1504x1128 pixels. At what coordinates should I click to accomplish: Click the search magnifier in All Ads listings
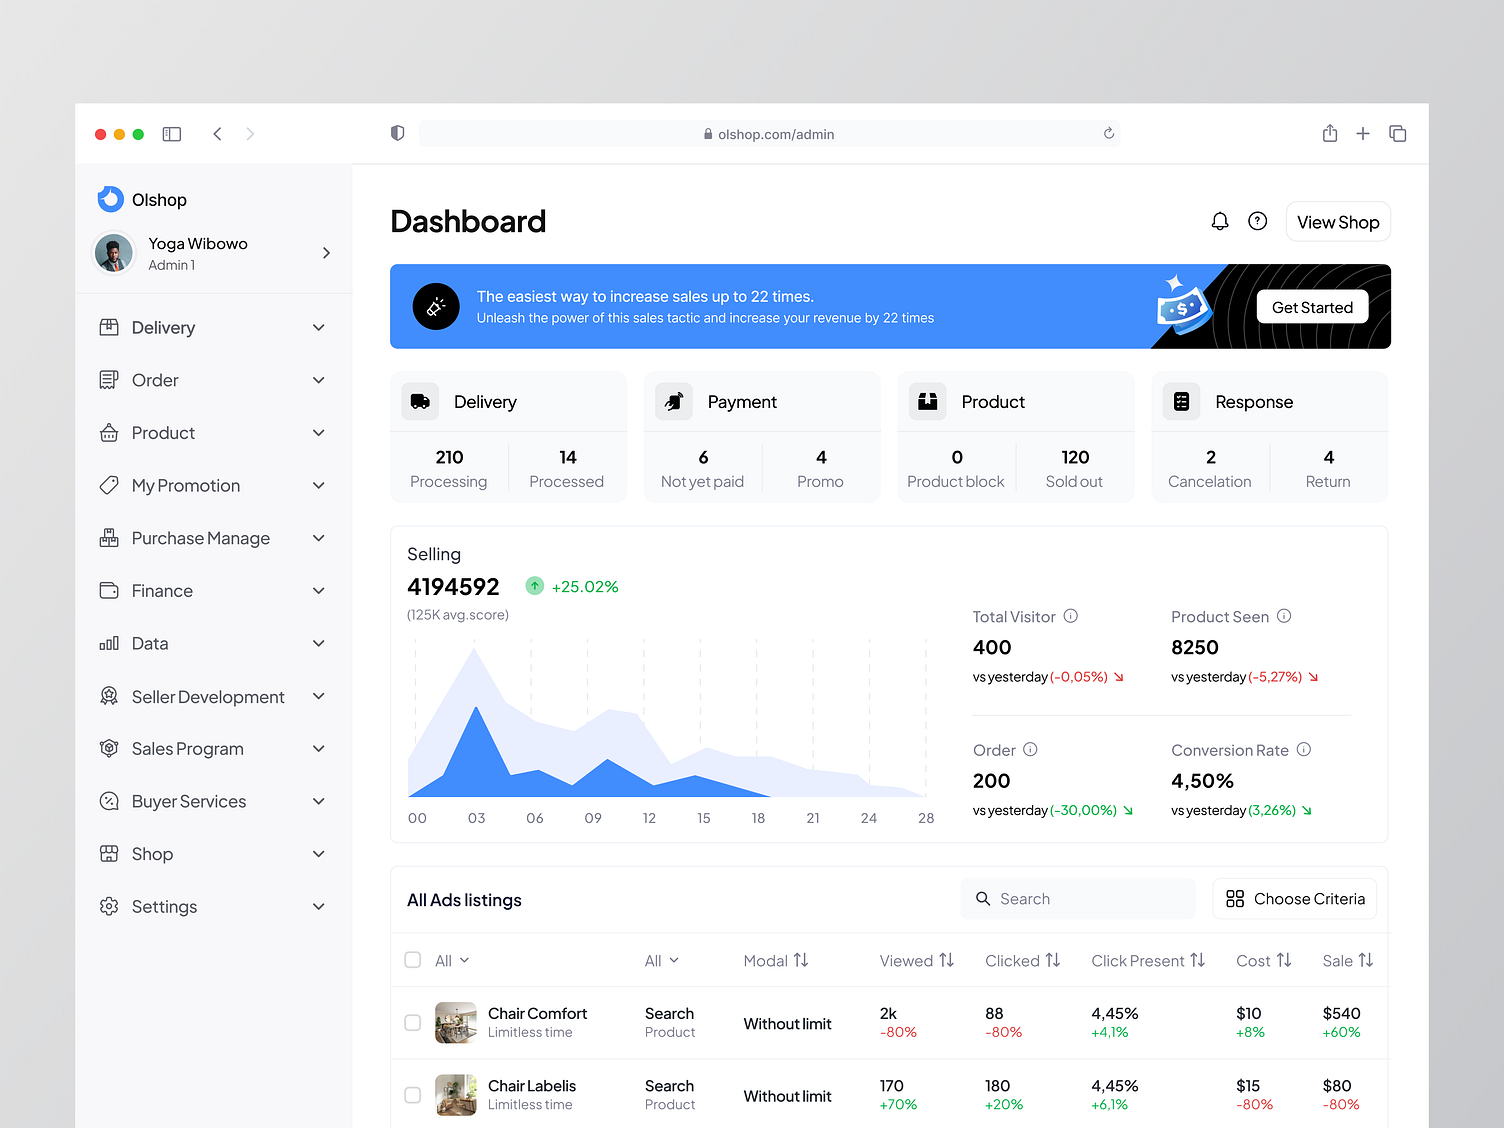coord(983,899)
